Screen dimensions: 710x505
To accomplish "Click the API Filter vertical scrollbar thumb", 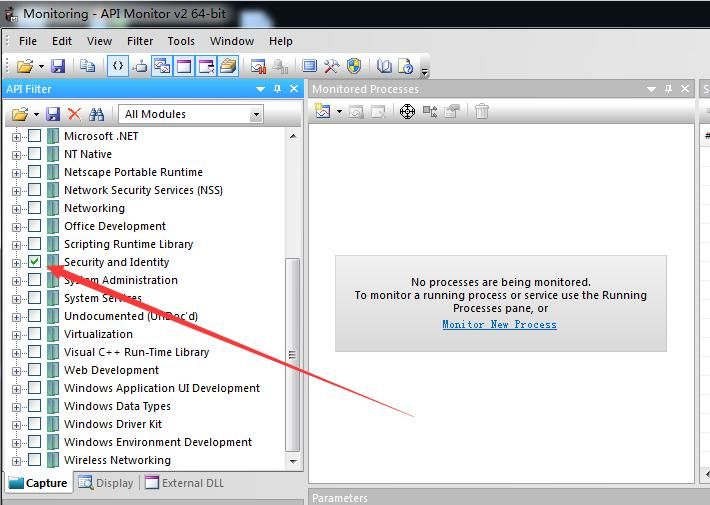I will (x=293, y=354).
